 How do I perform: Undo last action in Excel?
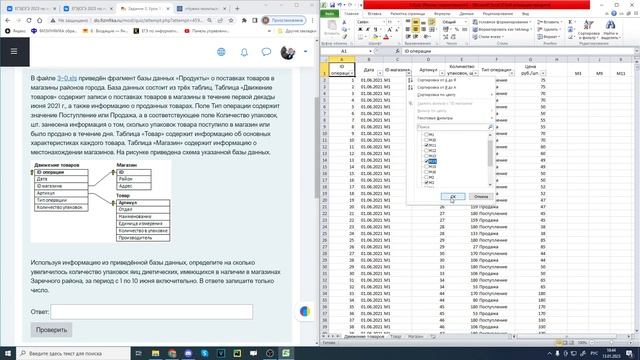pyautogui.click(x=339, y=5)
